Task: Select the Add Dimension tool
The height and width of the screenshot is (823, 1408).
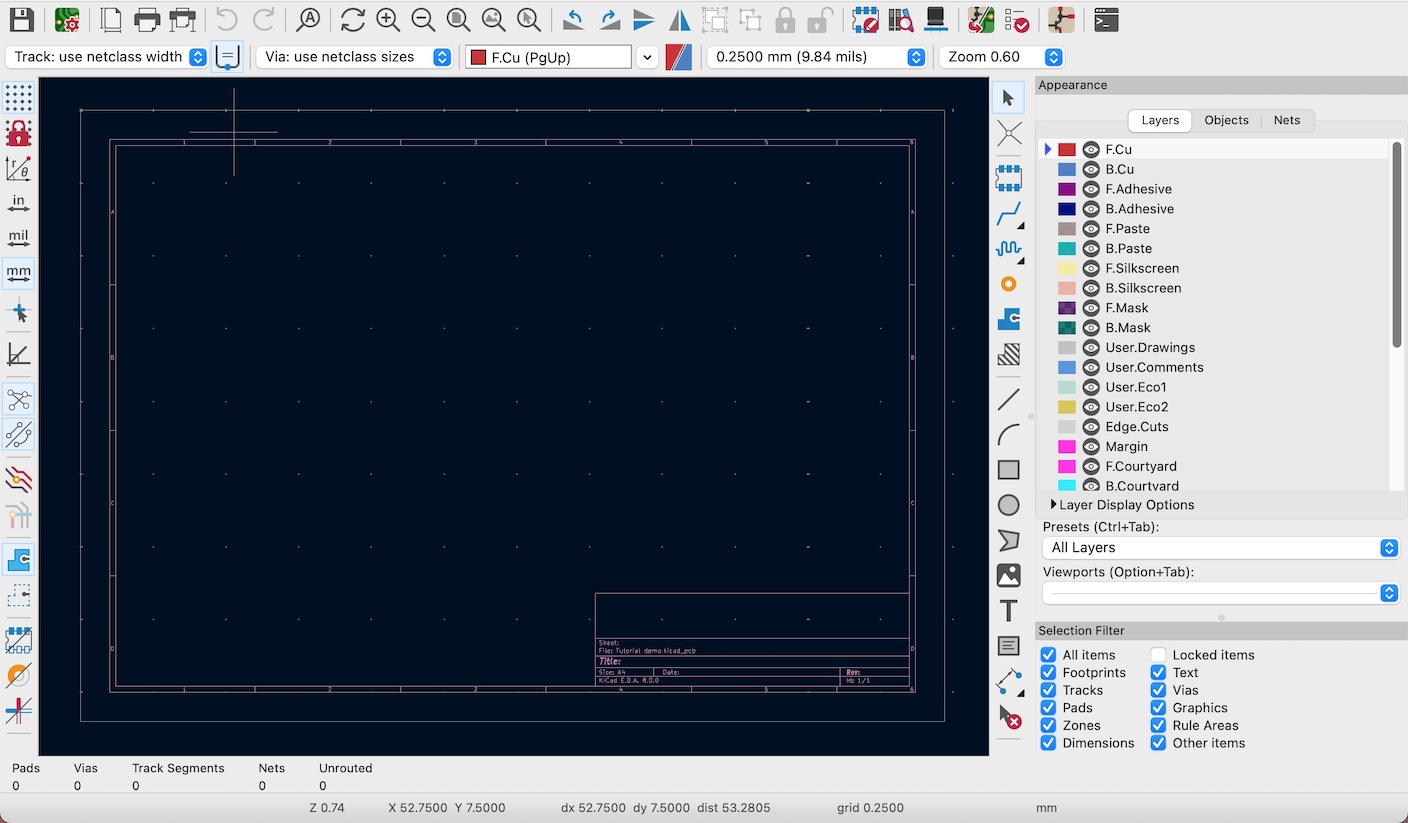Action: pos(1009,682)
